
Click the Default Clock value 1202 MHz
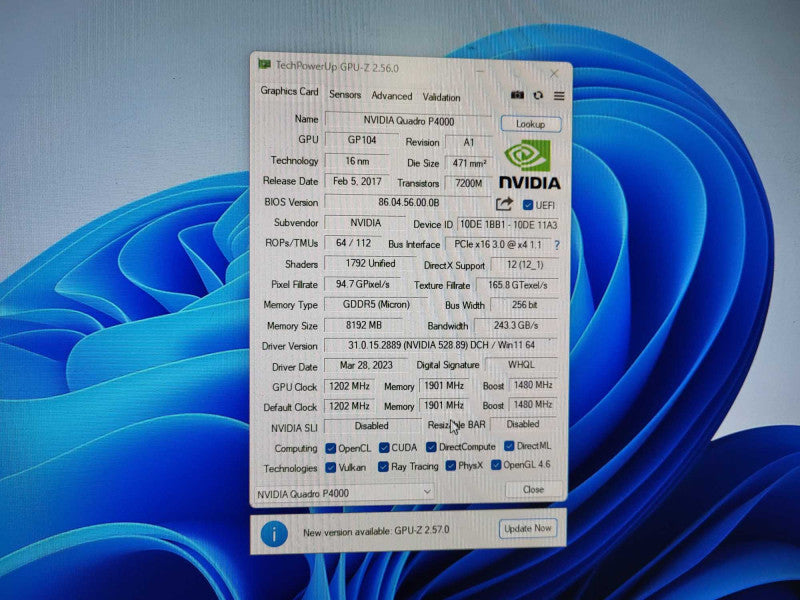[349, 406]
